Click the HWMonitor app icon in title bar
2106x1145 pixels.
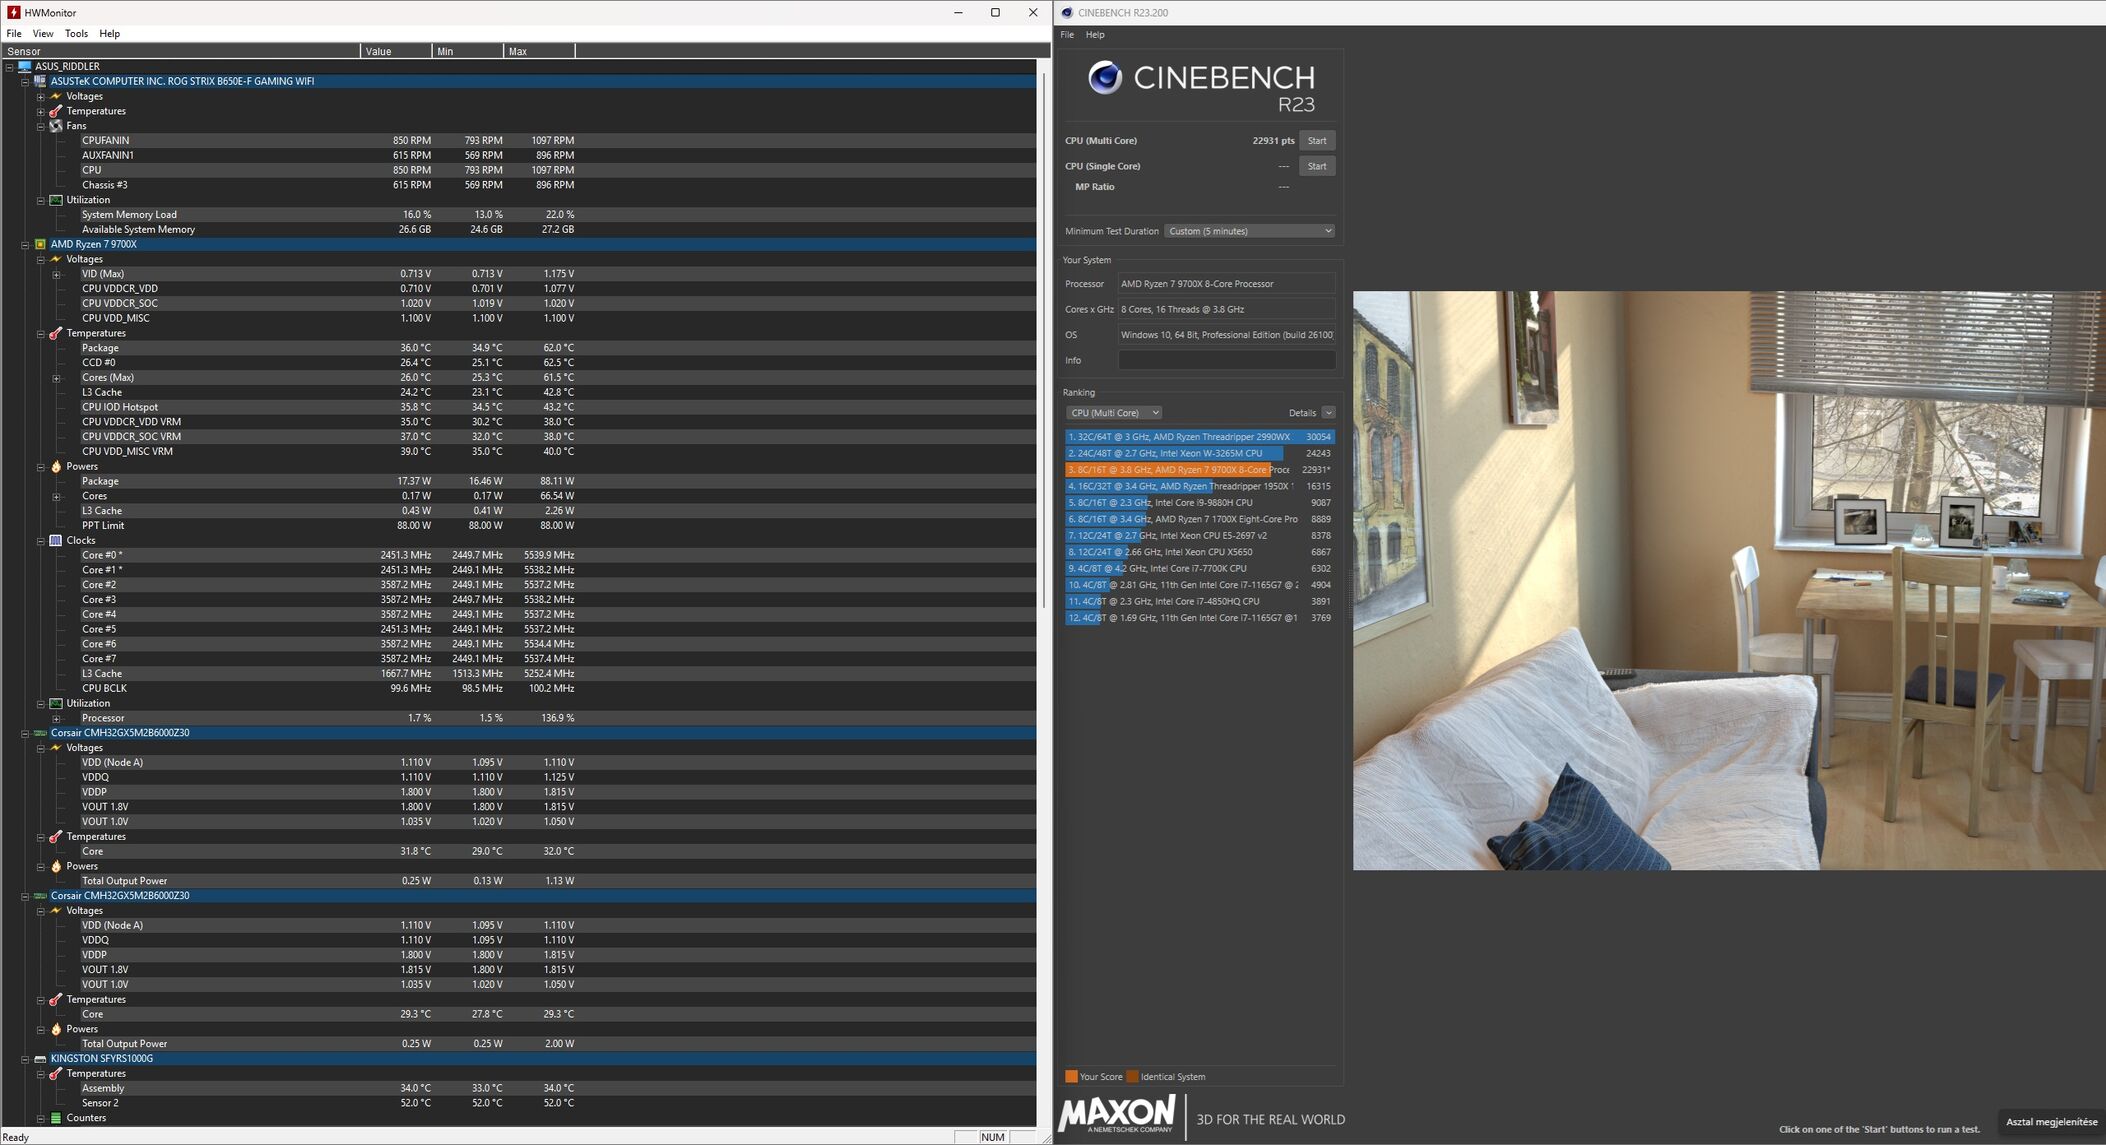pyautogui.click(x=13, y=12)
